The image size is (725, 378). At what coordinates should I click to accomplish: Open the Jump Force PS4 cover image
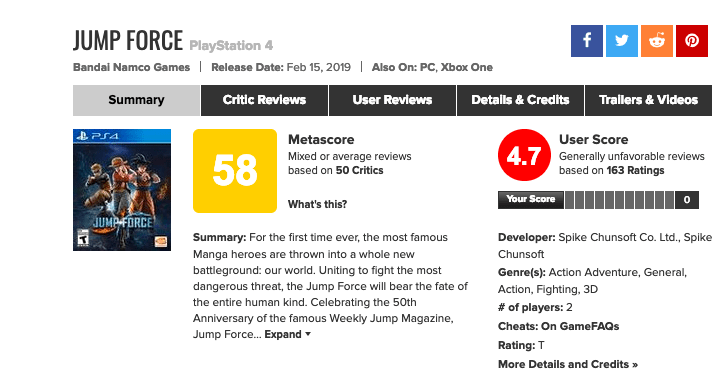pyautogui.click(x=122, y=190)
